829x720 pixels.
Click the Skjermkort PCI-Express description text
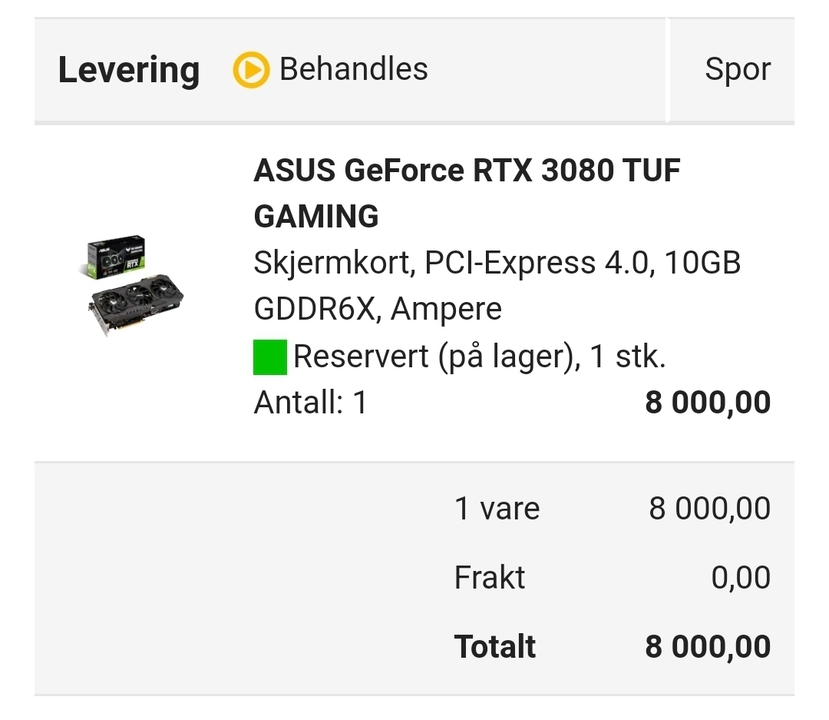click(x=496, y=263)
